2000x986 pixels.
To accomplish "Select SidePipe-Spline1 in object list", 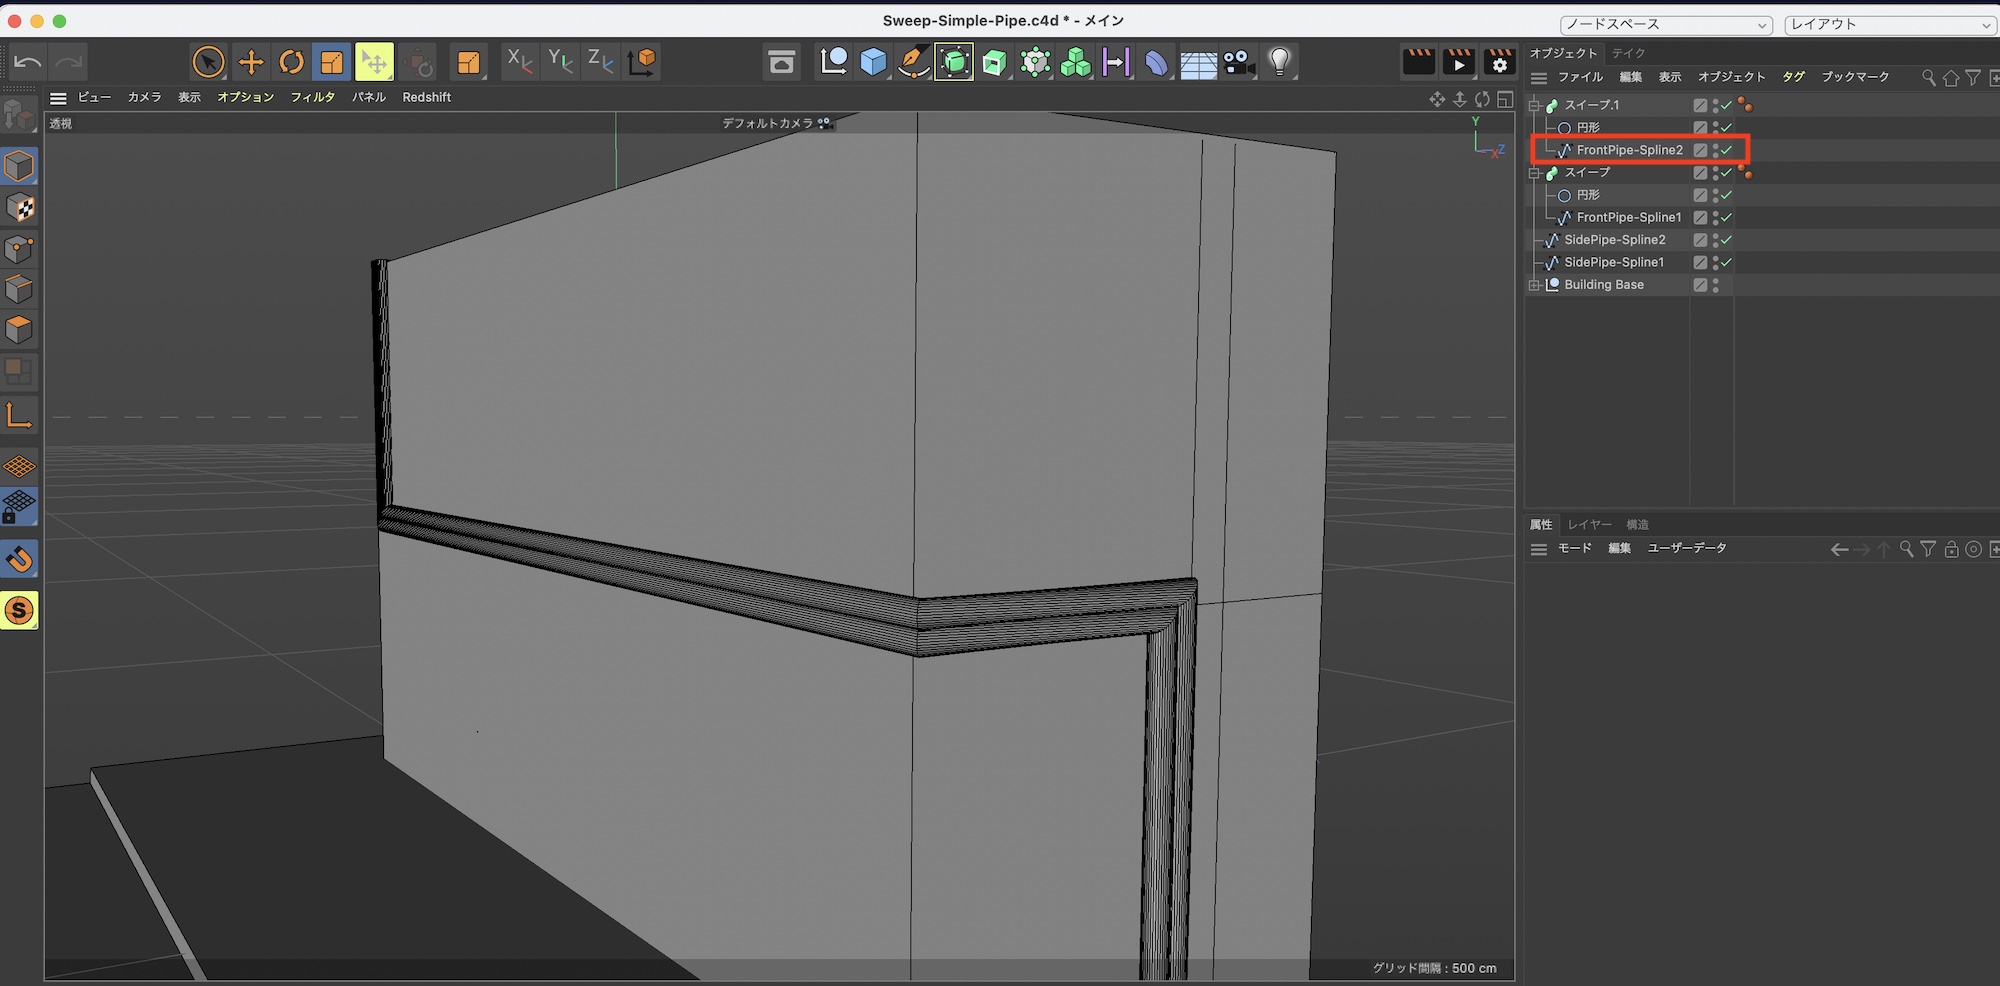I will point(1613,262).
